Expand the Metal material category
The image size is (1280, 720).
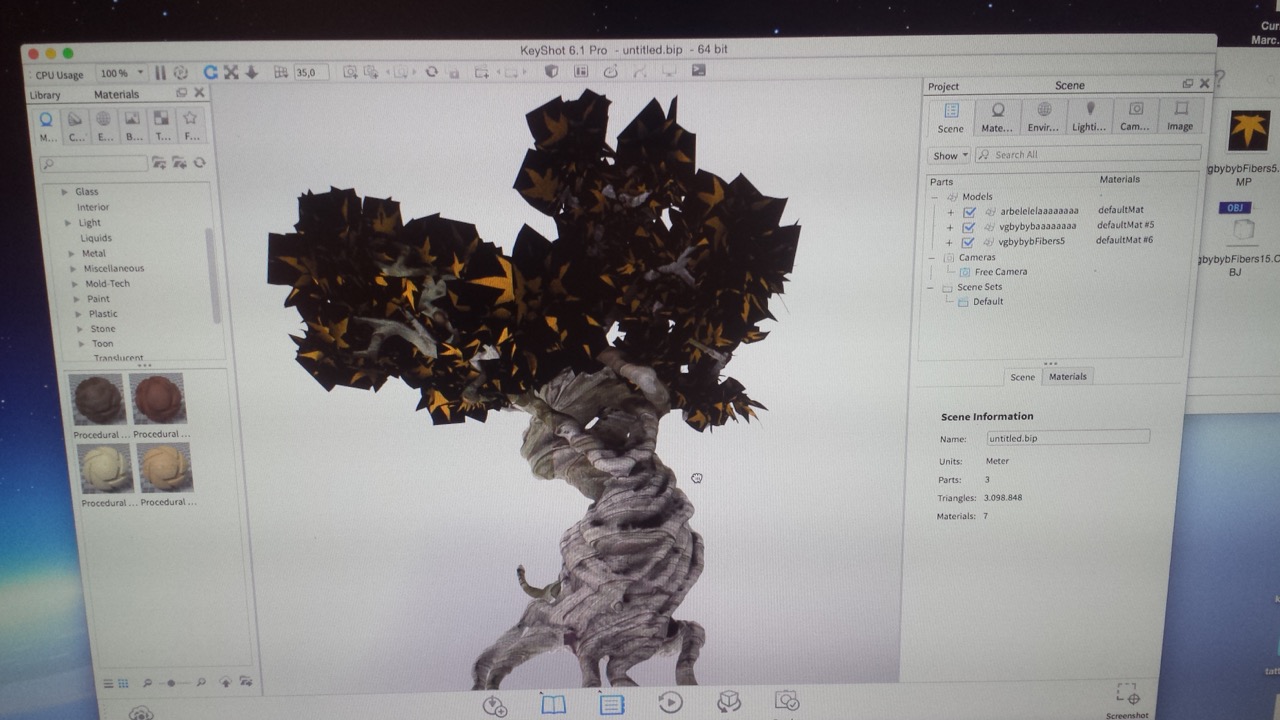[72, 254]
